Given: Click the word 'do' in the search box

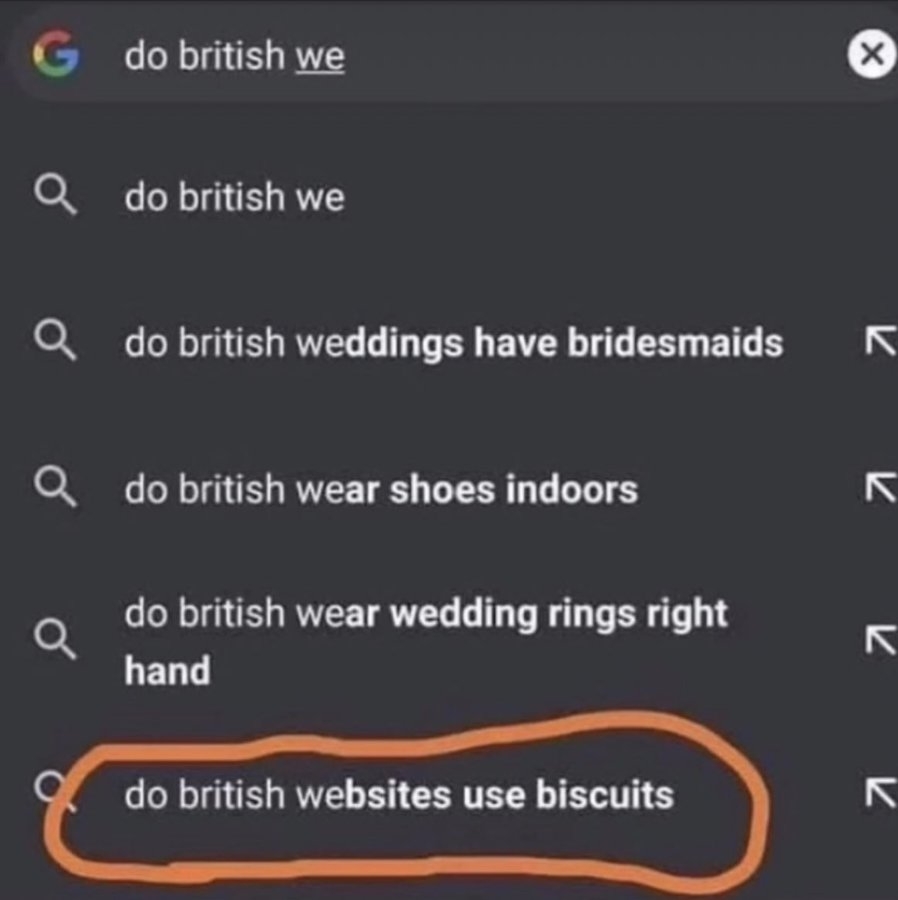Looking at the screenshot, I should click(x=145, y=57).
